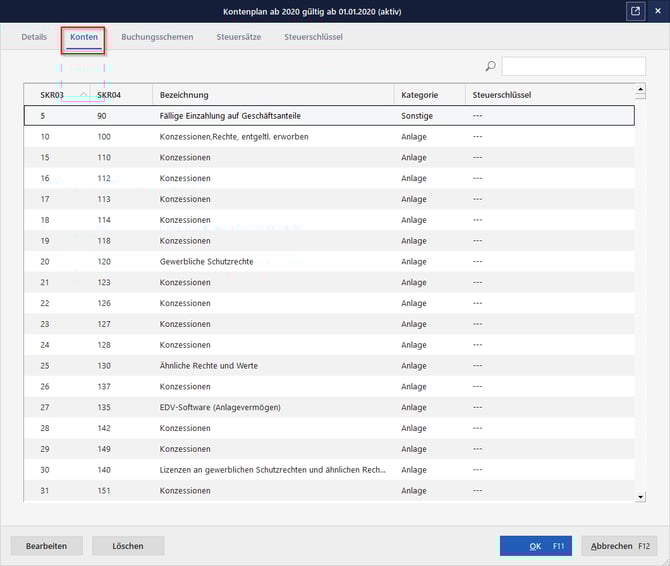Select the Konzessionen row with SKR04 128
This screenshot has width=670, height=566.
coord(329,345)
